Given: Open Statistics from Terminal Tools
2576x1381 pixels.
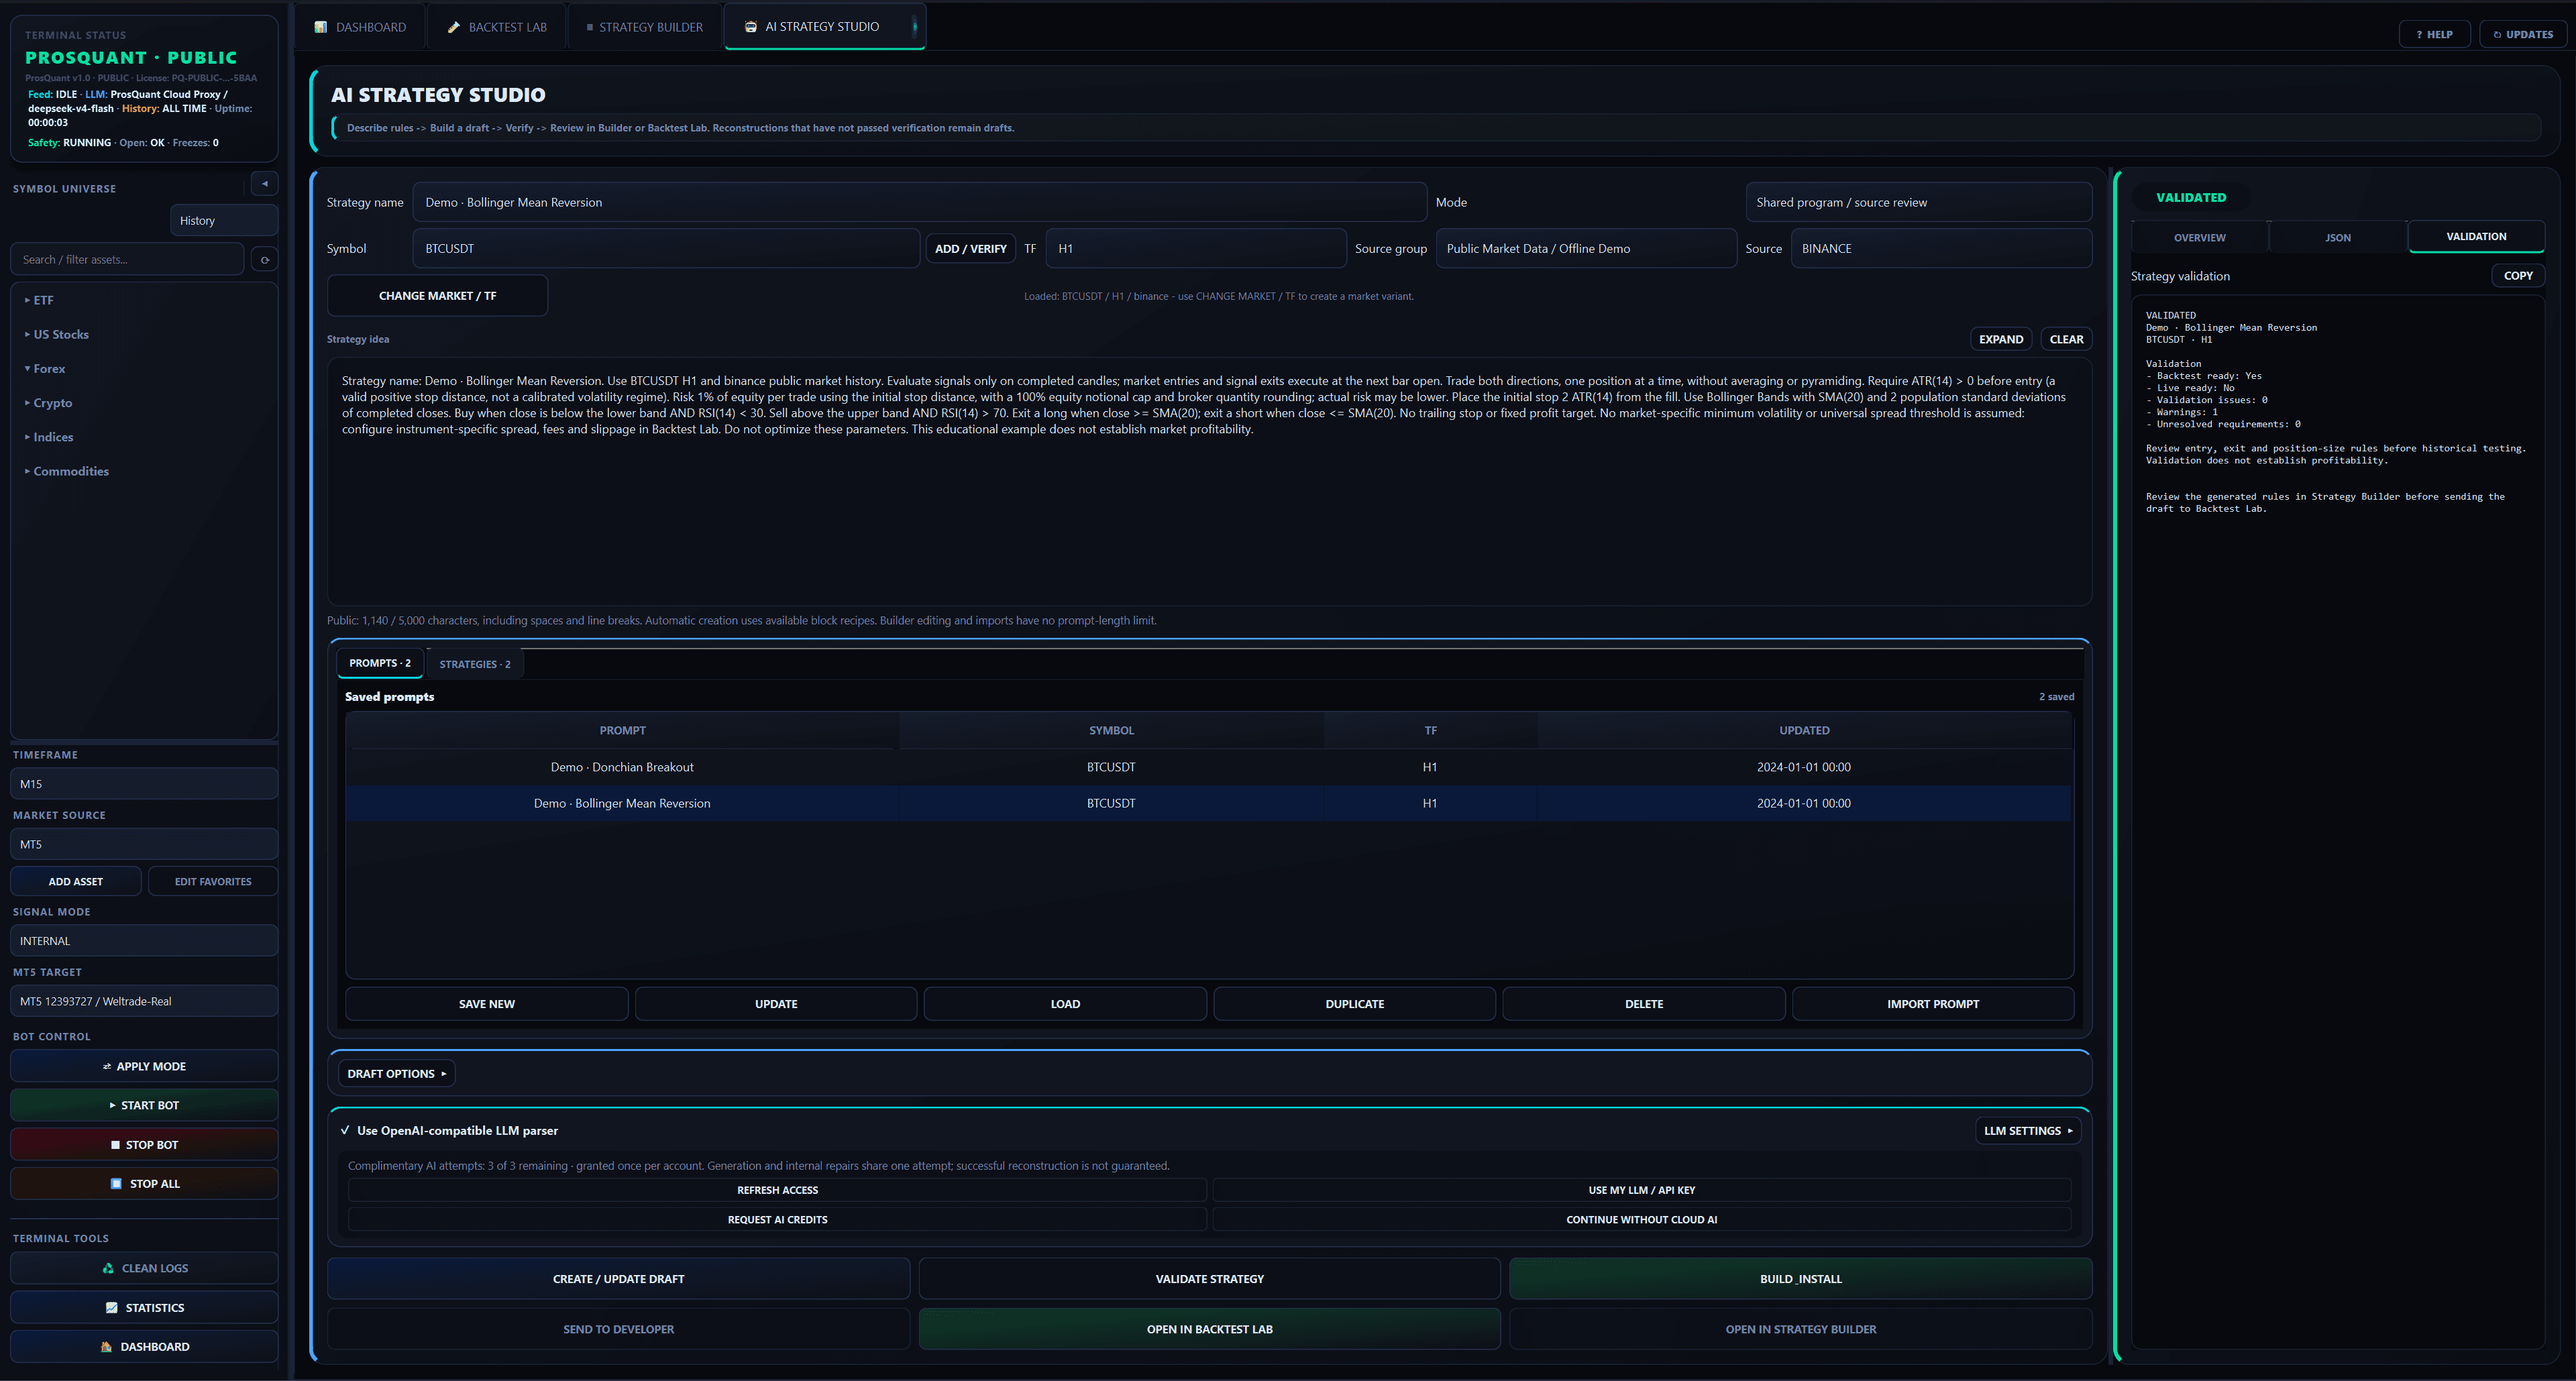Looking at the screenshot, I should pyautogui.click(x=144, y=1307).
